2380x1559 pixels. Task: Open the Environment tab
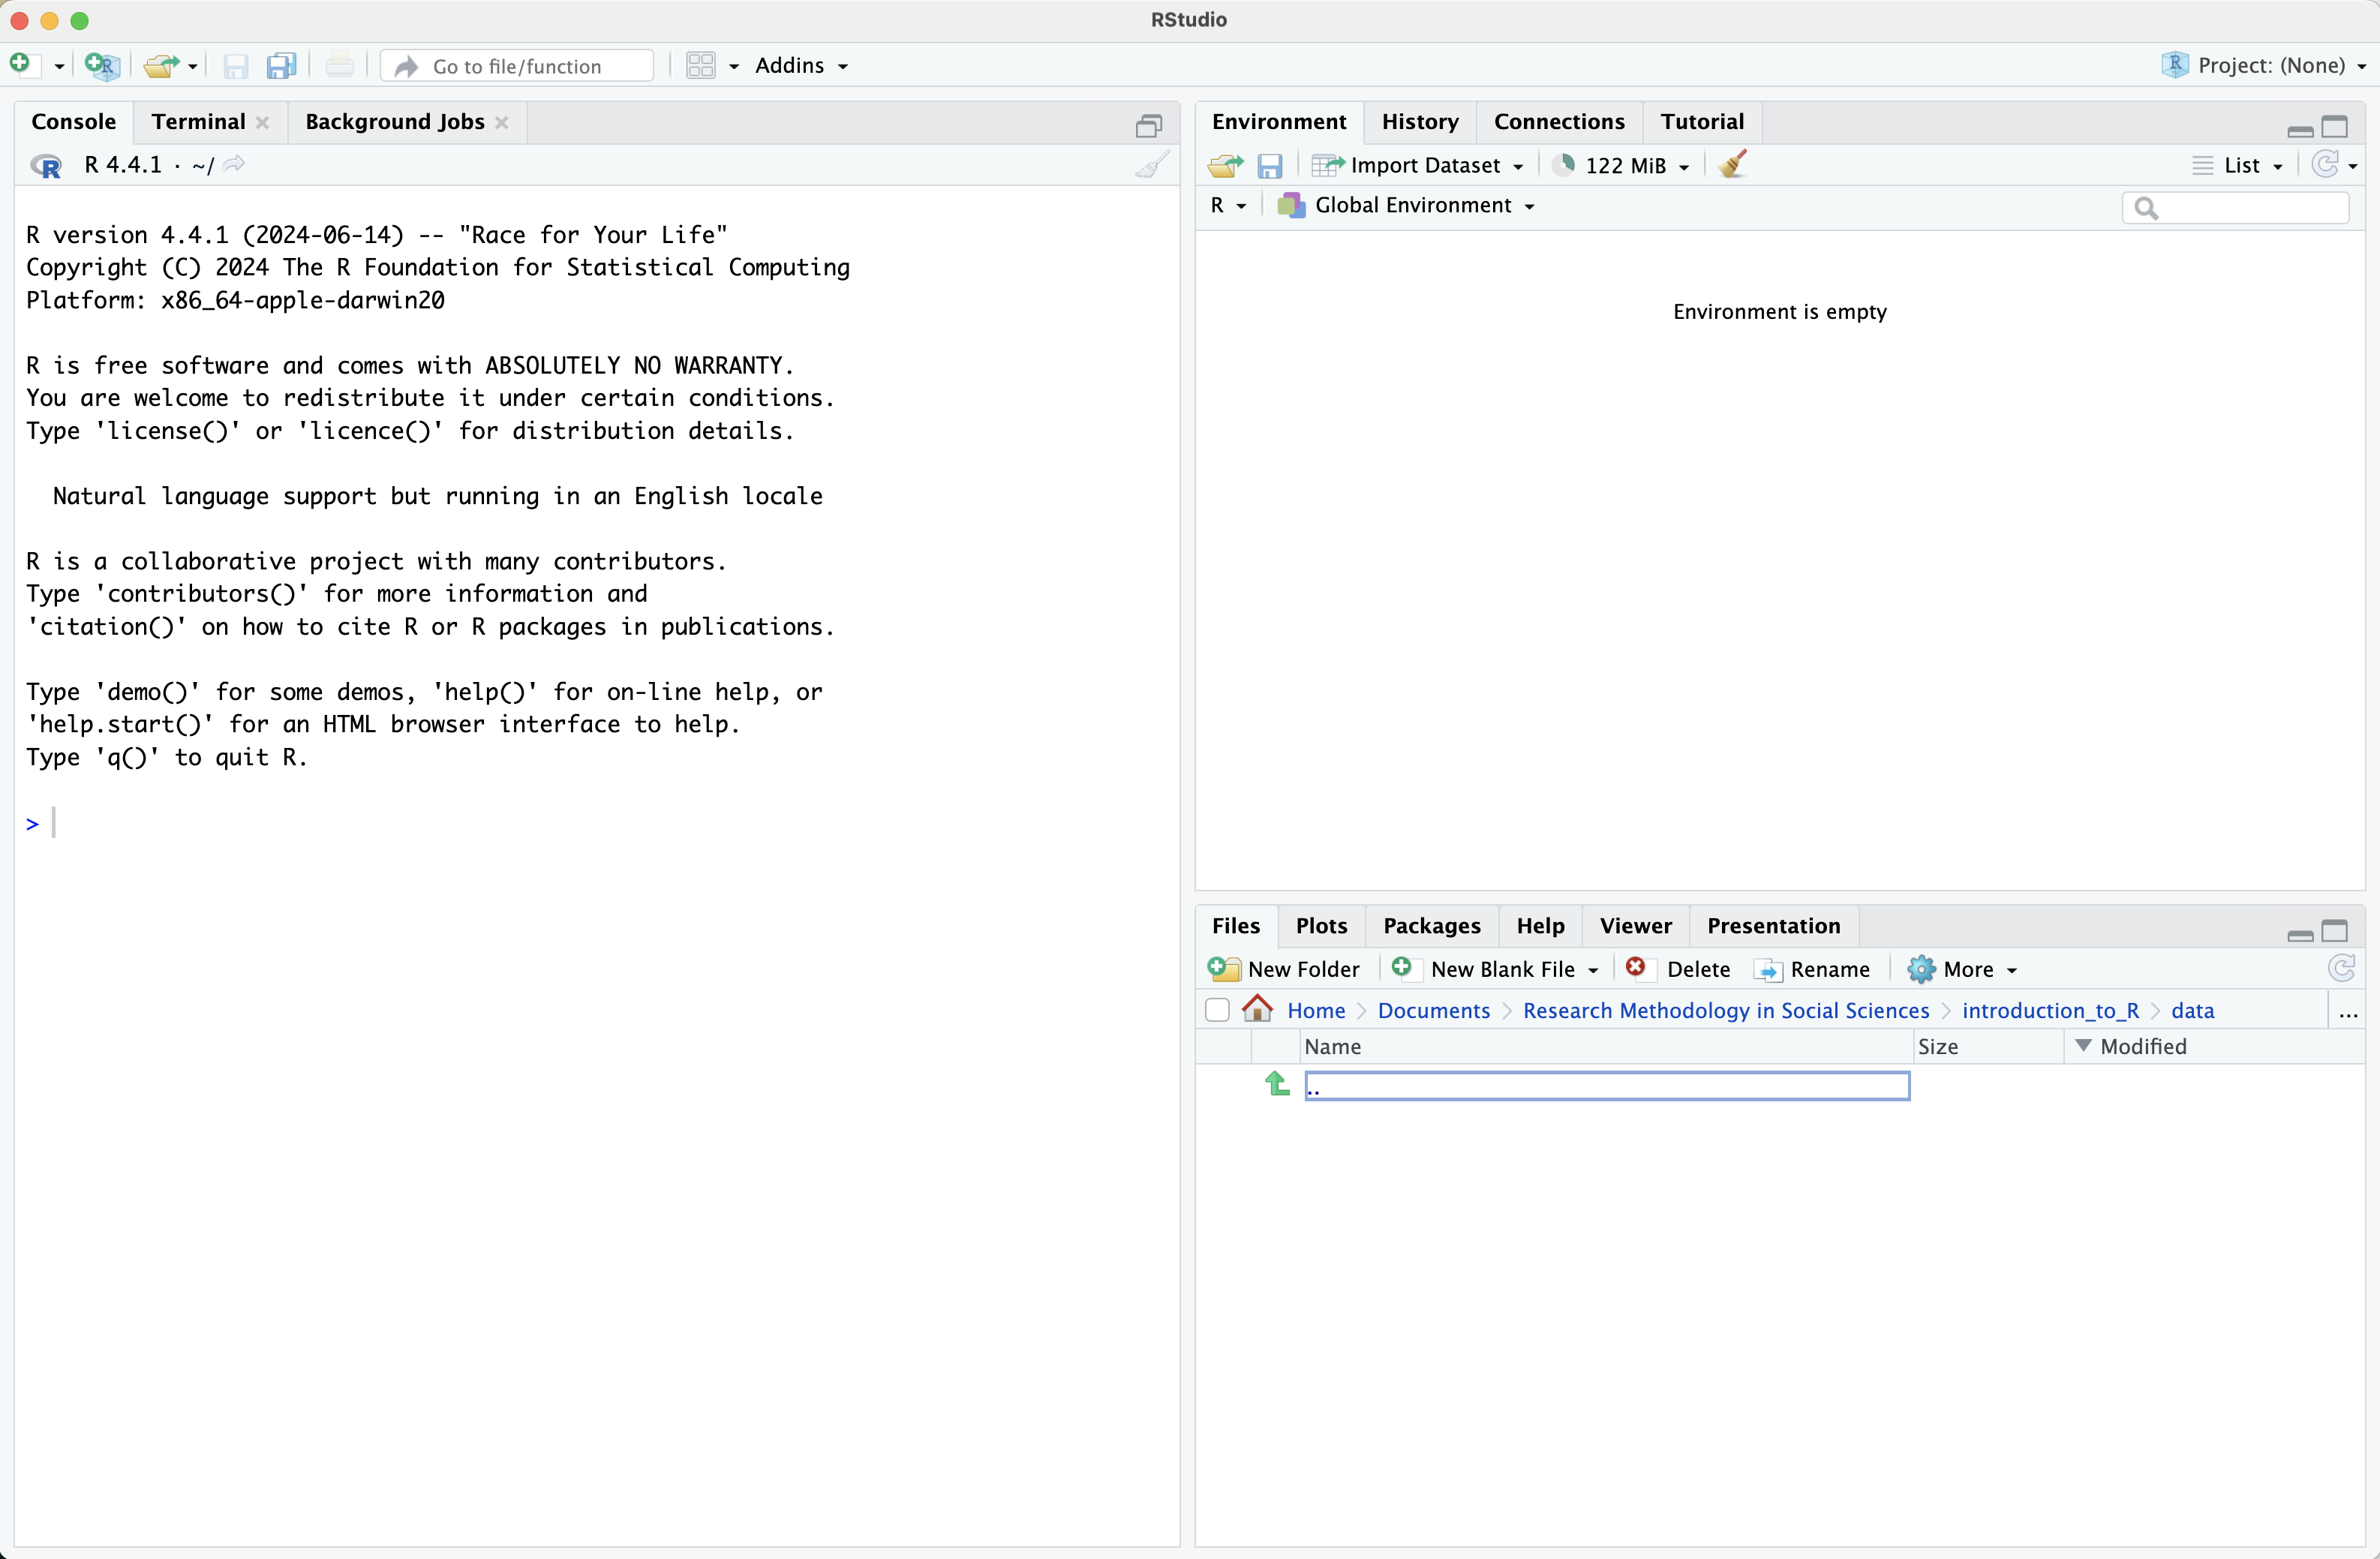(1278, 121)
